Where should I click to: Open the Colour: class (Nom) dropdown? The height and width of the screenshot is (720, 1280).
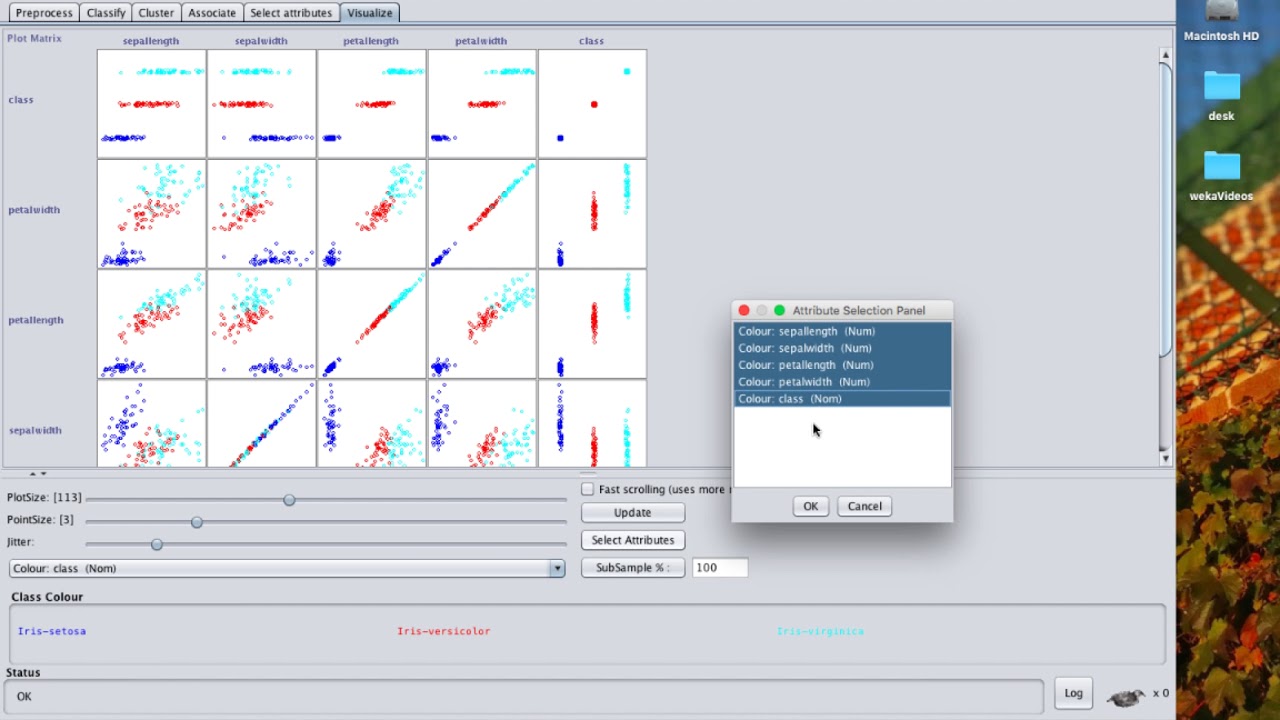click(x=287, y=568)
